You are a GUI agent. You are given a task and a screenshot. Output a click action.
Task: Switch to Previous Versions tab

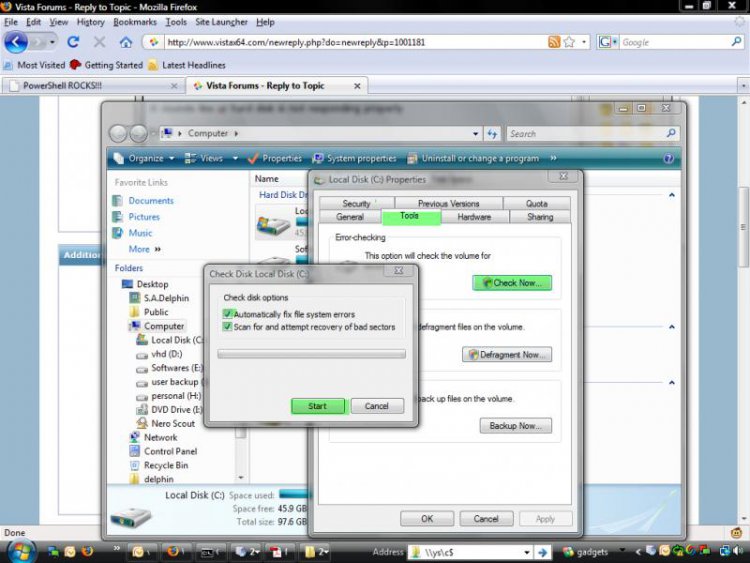point(449,203)
